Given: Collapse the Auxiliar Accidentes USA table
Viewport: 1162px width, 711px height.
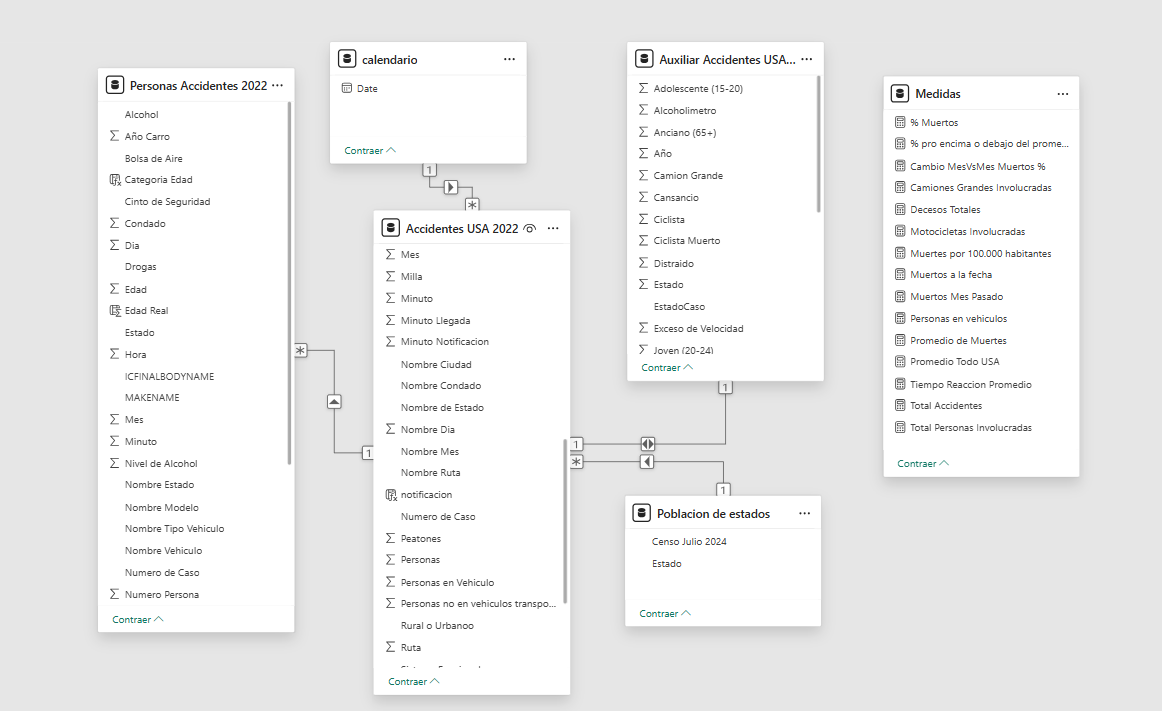Looking at the screenshot, I should (667, 368).
